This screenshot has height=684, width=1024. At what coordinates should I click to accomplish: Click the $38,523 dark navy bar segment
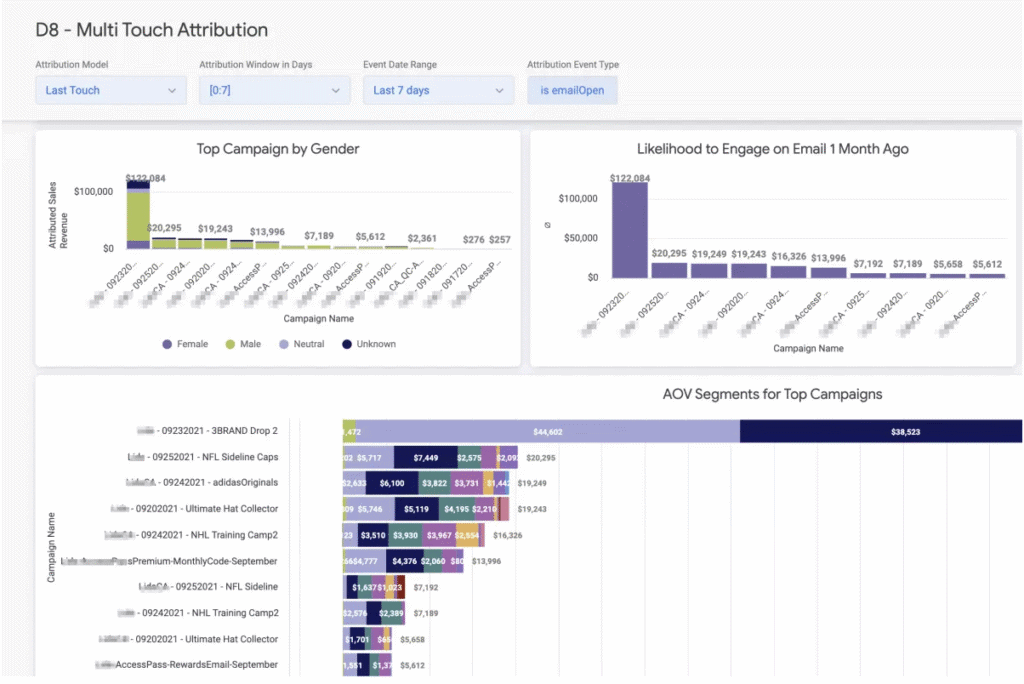click(880, 431)
